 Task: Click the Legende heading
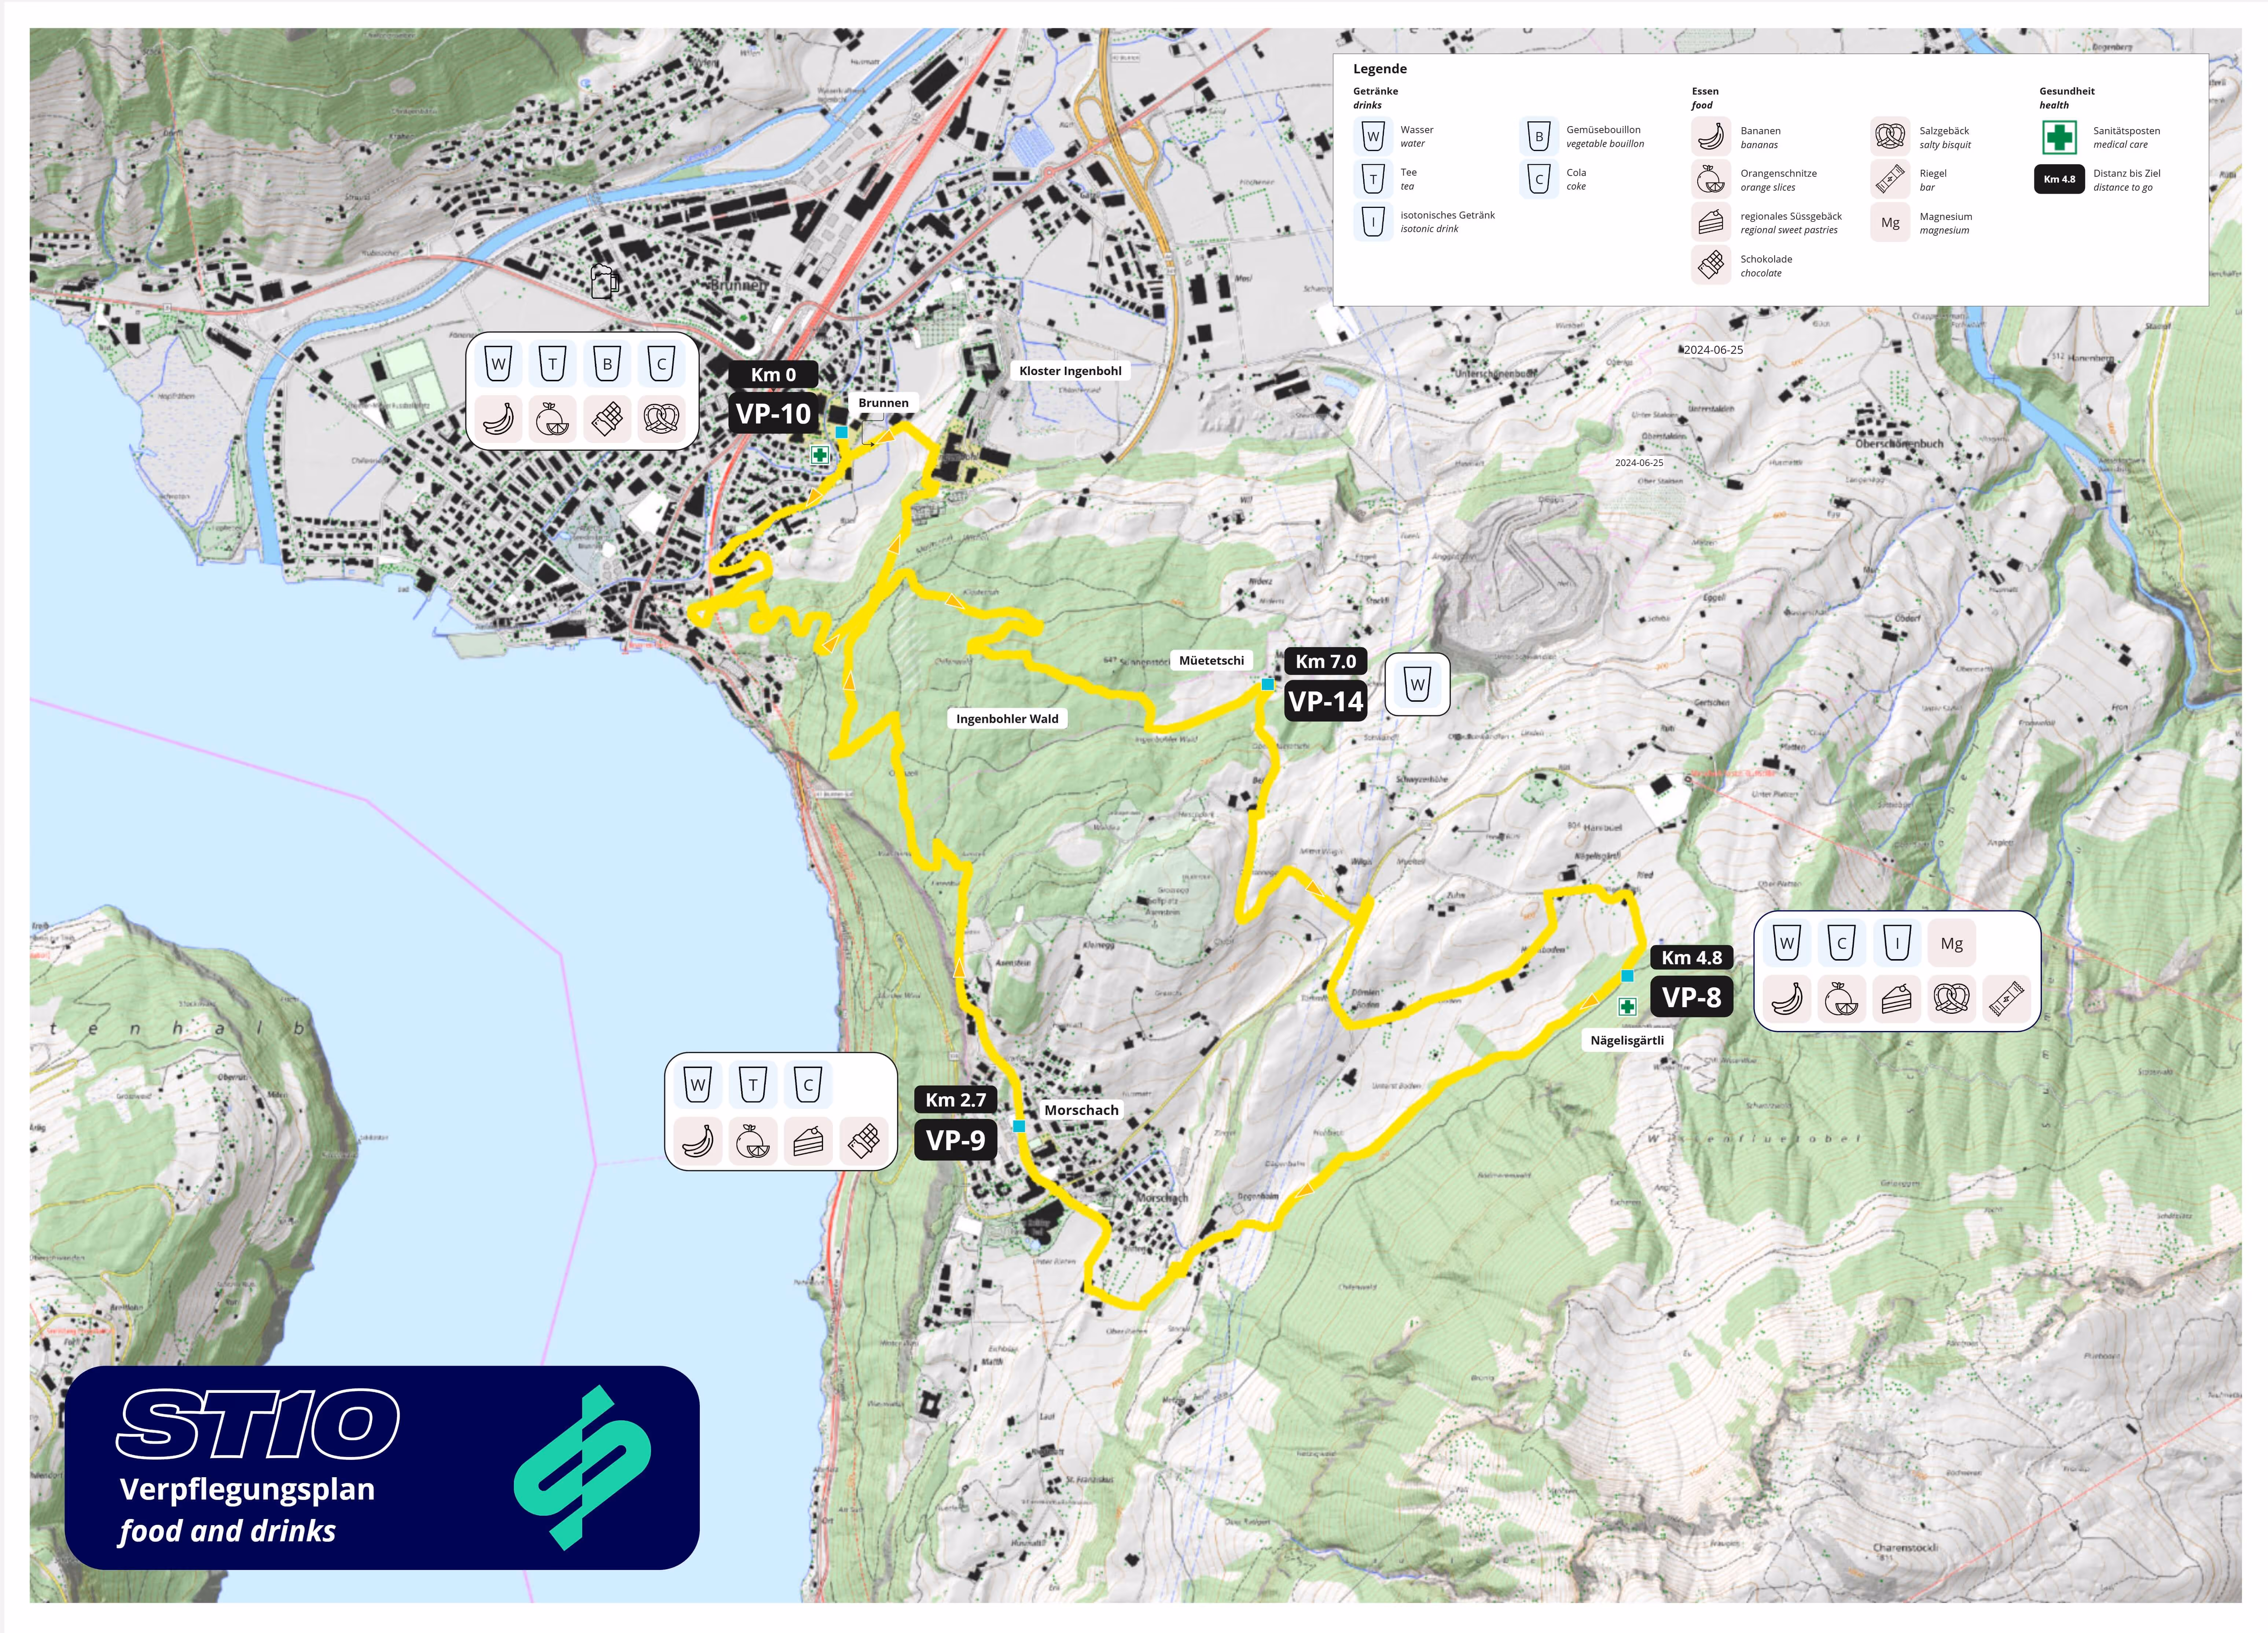click(1380, 69)
